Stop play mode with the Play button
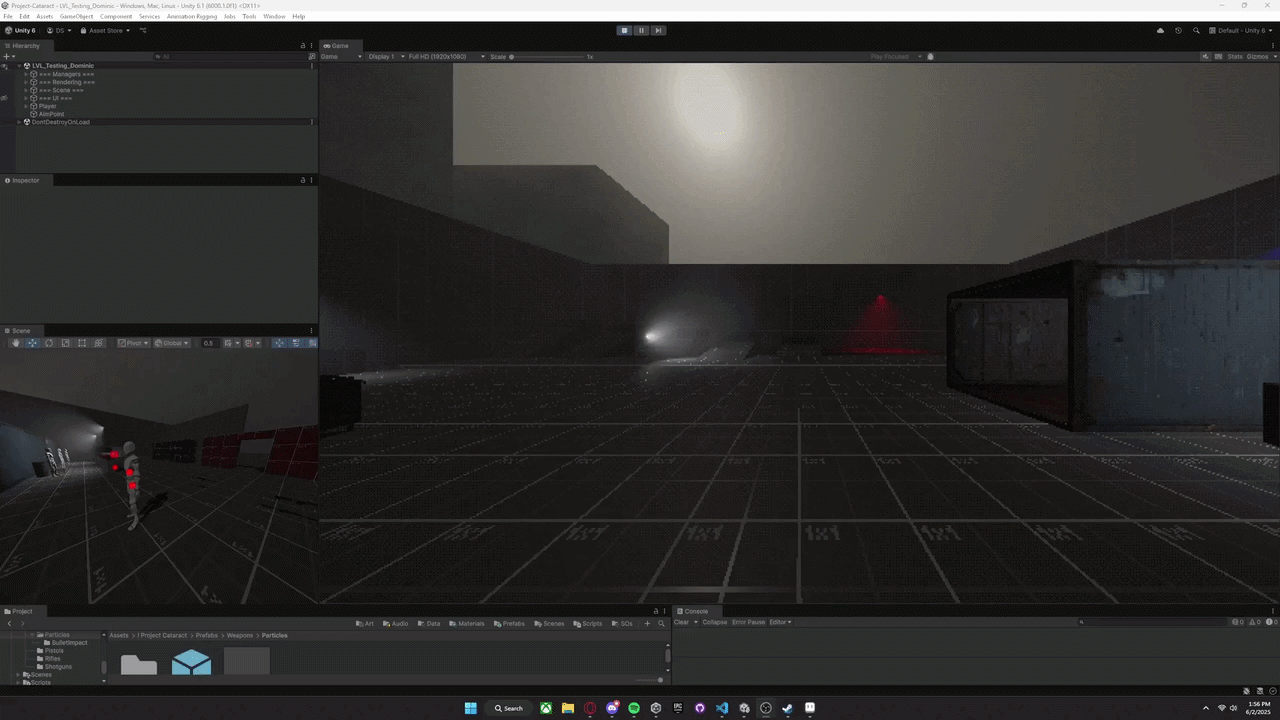The image size is (1280, 720). tap(624, 30)
